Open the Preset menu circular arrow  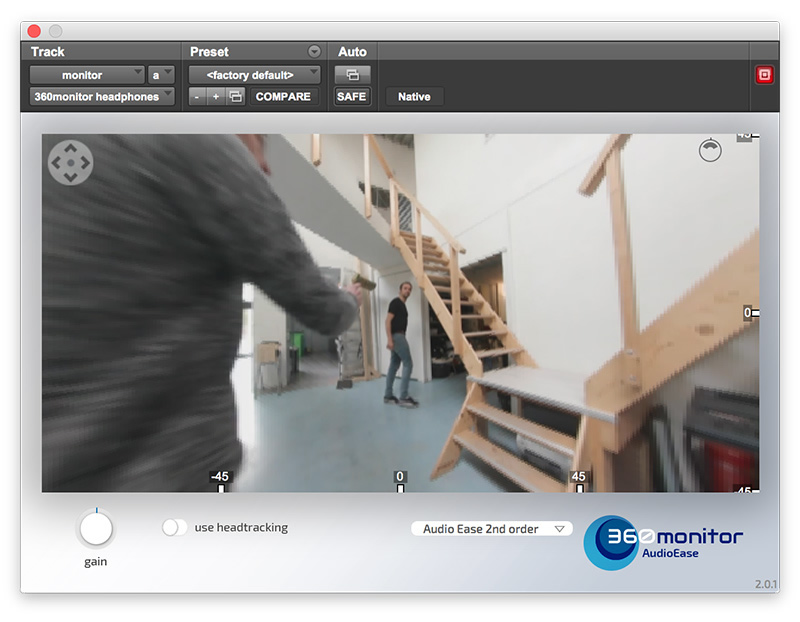[314, 52]
